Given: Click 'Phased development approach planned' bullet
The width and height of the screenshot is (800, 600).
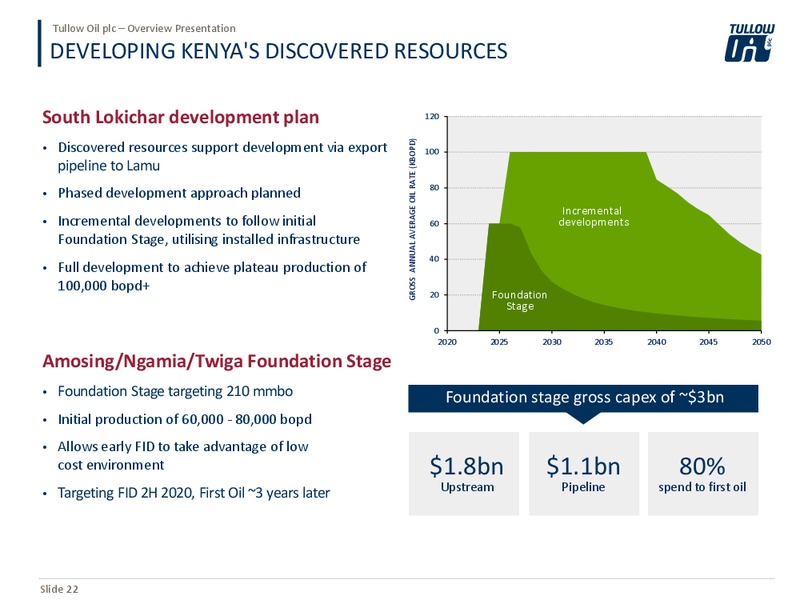Looking at the screenshot, I should point(179,193).
